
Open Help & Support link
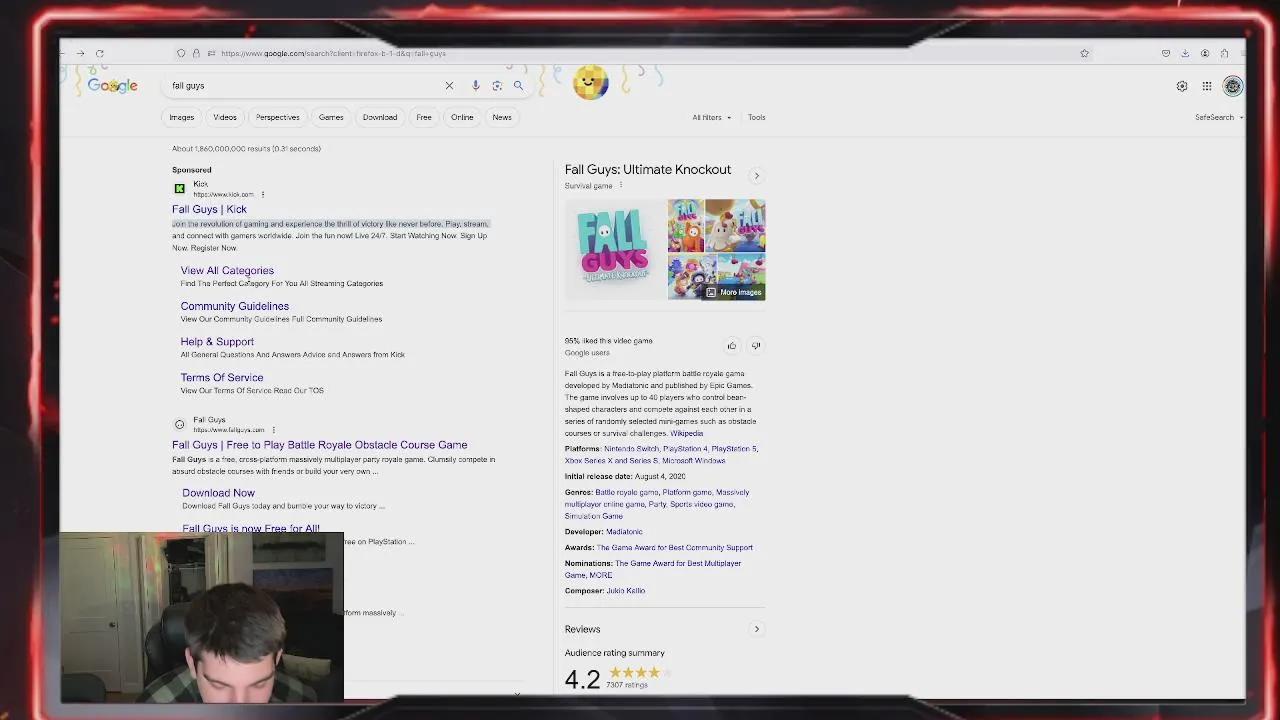coord(217,342)
